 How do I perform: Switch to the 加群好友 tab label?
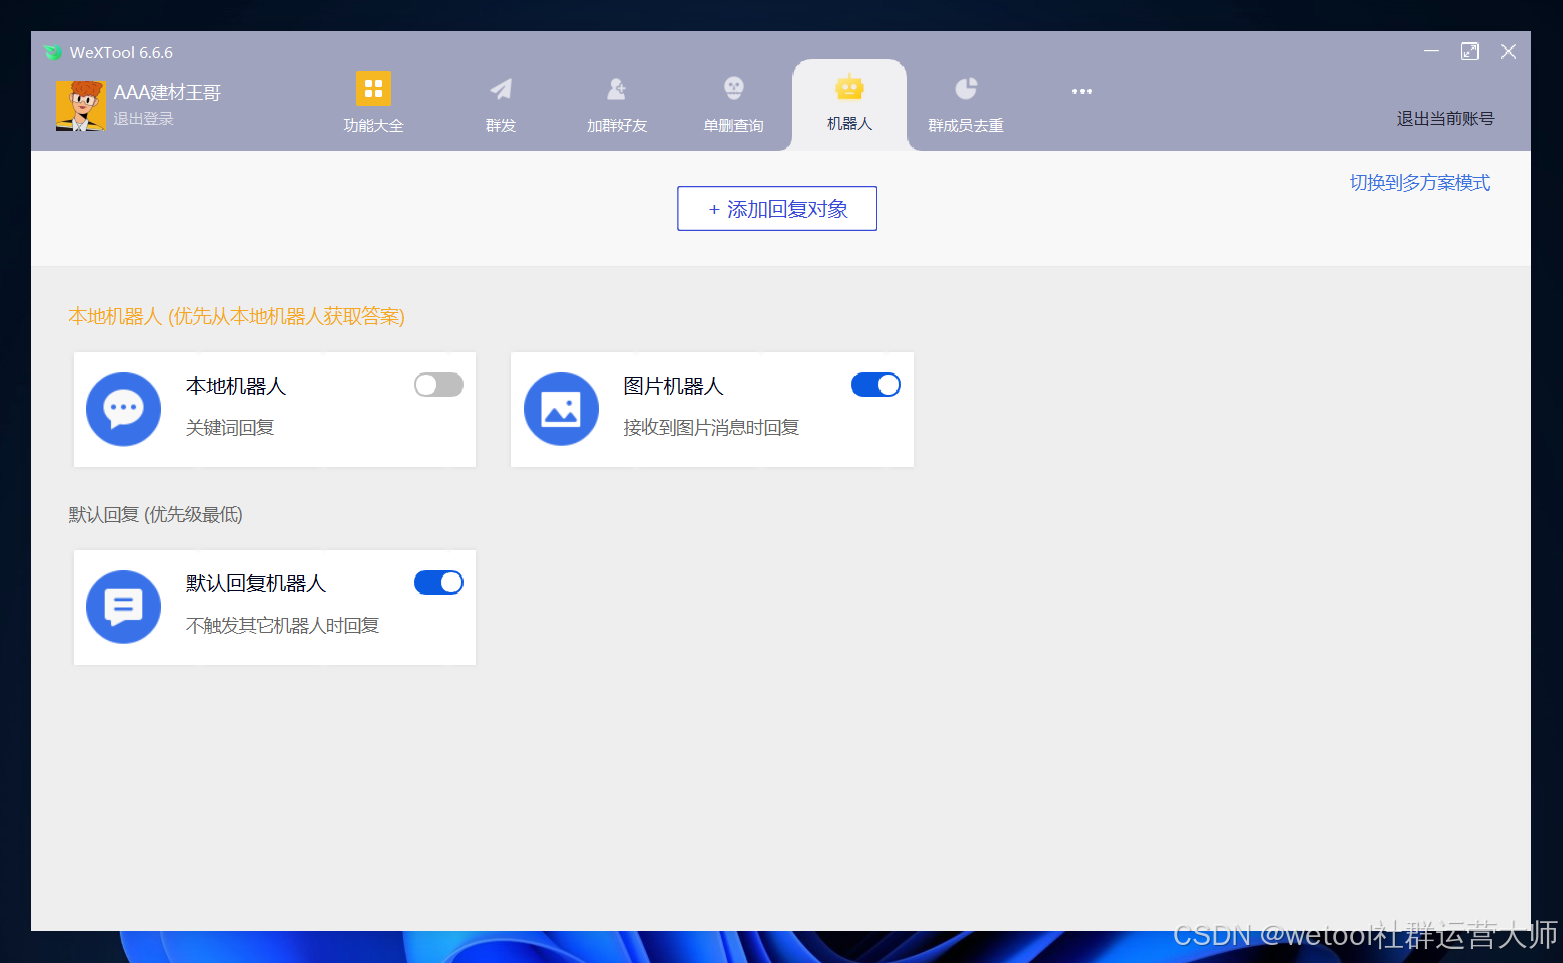[x=617, y=125]
